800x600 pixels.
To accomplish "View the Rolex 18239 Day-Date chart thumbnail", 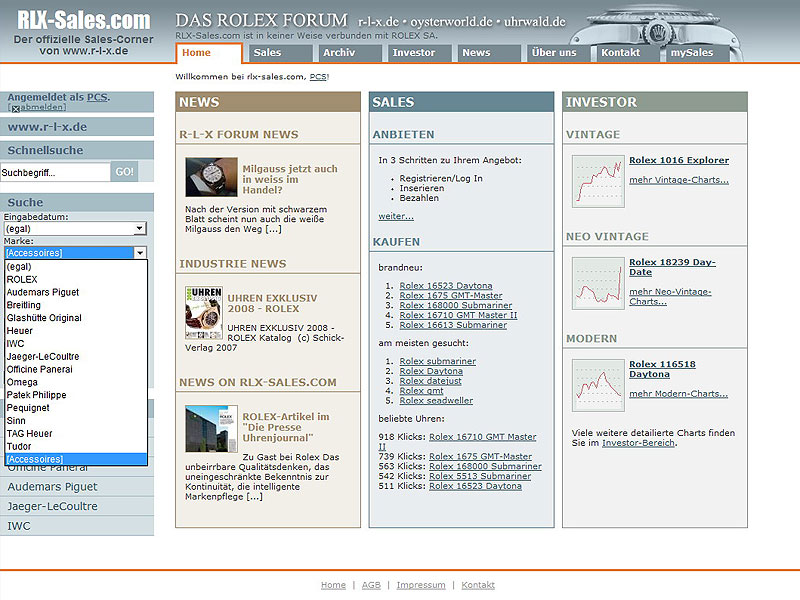I will click(598, 283).
